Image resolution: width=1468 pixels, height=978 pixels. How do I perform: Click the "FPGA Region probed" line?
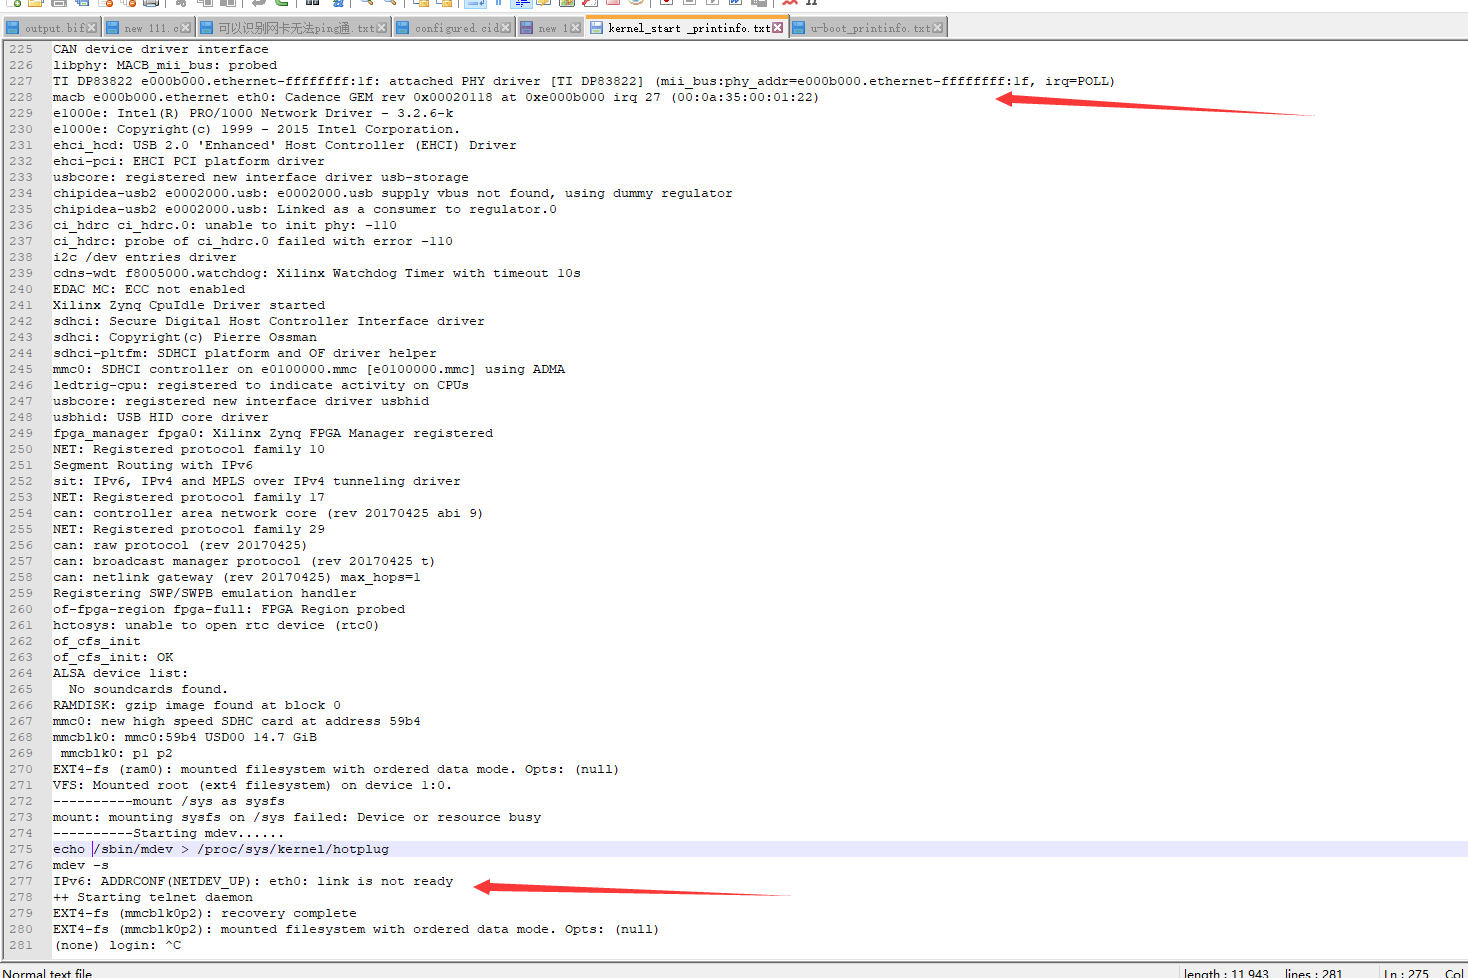pyautogui.click(x=229, y=609)
